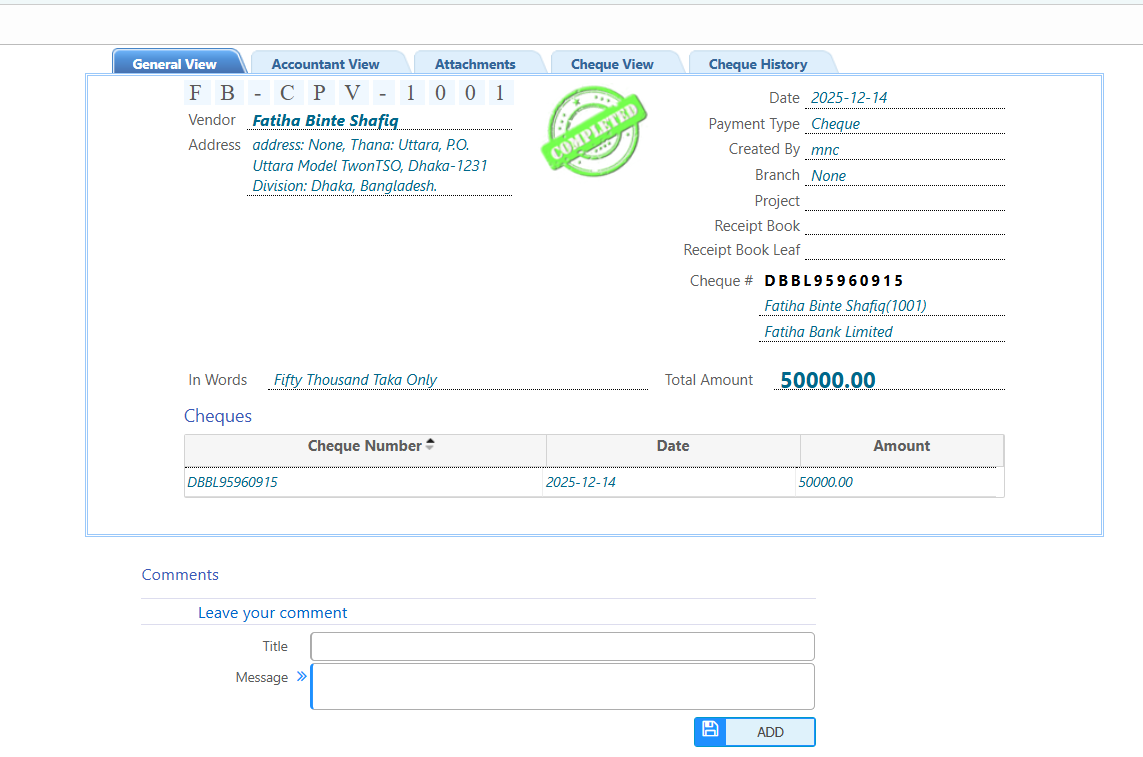This screenshot has height=757, width=1143.
Task: Switch to the General View tab
Action: 175,64
